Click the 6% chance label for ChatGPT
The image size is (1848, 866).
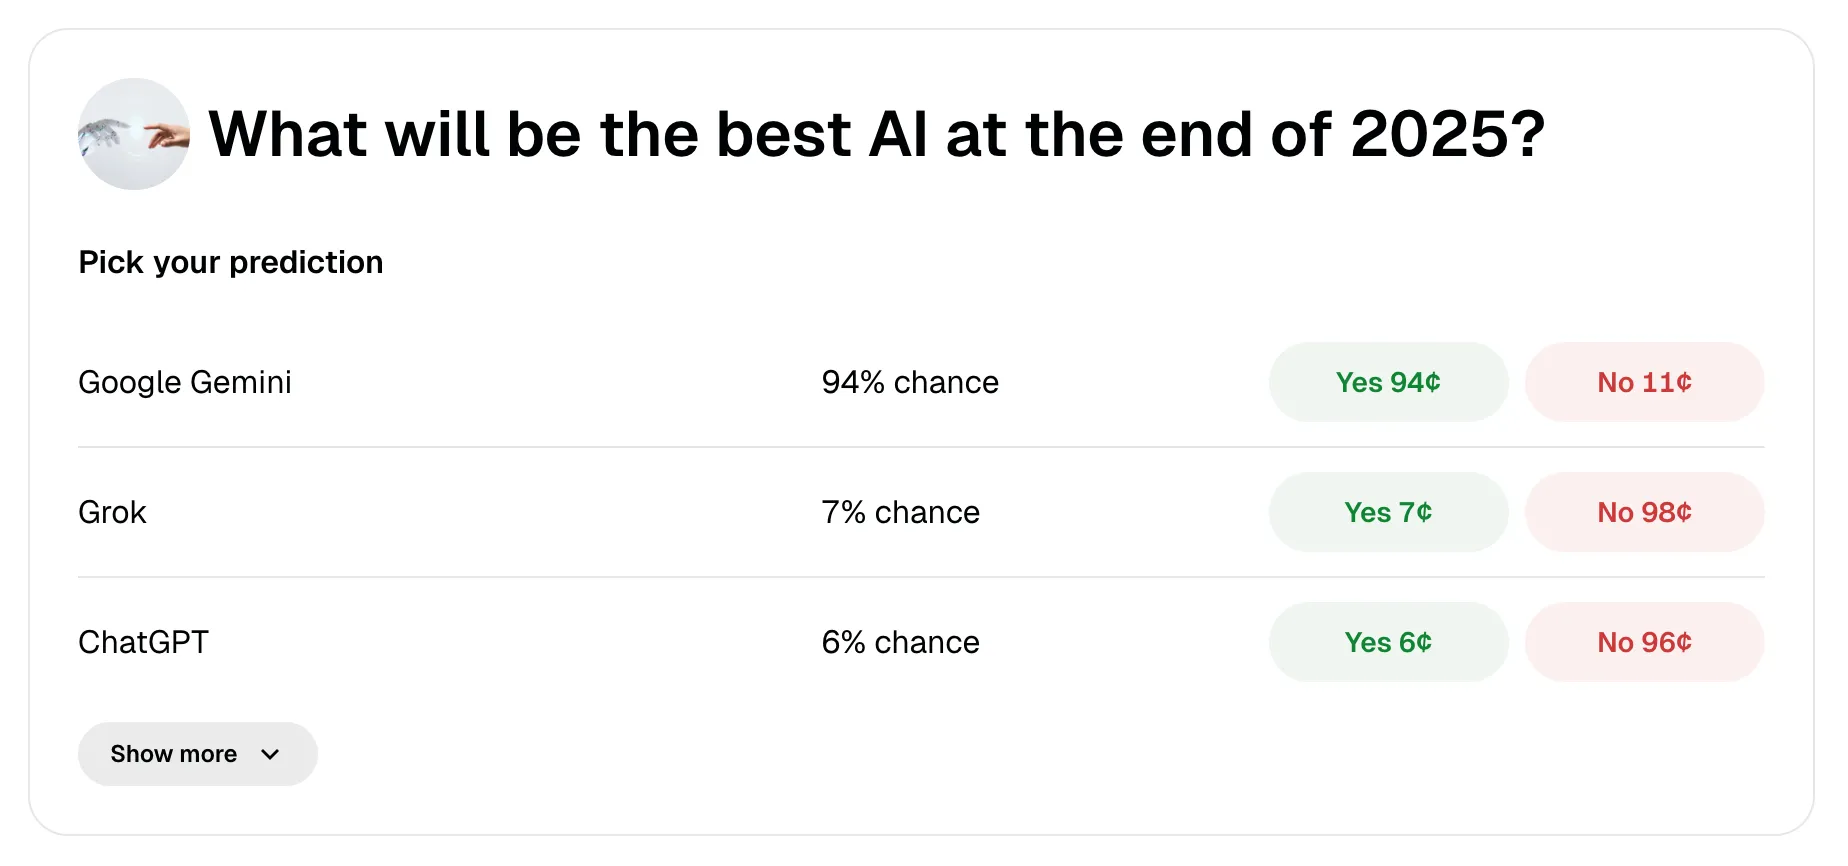[899, 642]
